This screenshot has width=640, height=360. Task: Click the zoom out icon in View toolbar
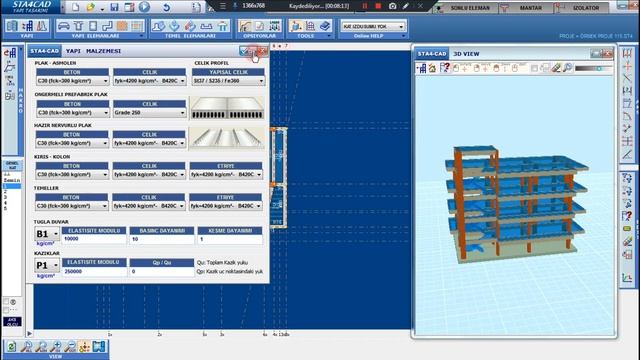(70, 347)
